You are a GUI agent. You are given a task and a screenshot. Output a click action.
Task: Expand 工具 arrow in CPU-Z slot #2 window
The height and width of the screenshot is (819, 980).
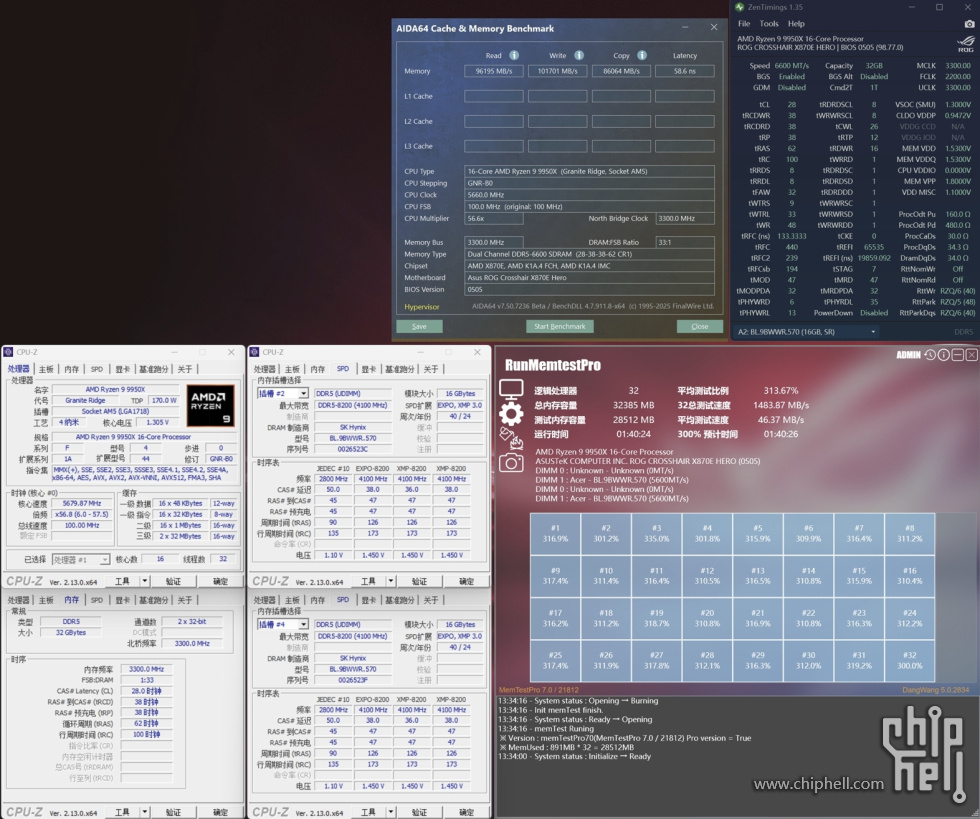tap(391, 581)
